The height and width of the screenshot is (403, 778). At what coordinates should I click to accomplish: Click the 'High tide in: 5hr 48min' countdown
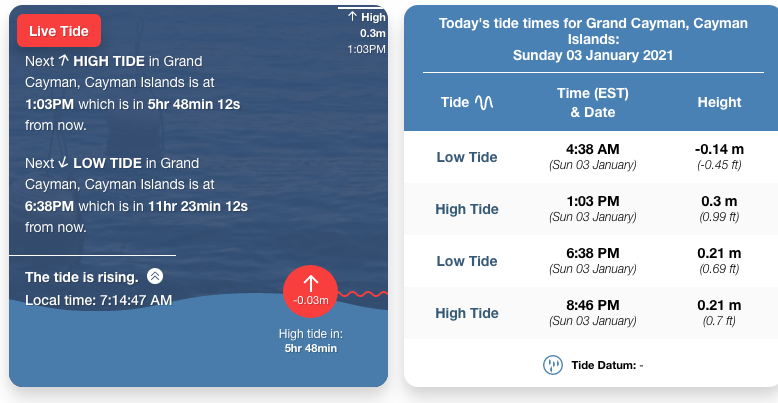coord(311,341)
